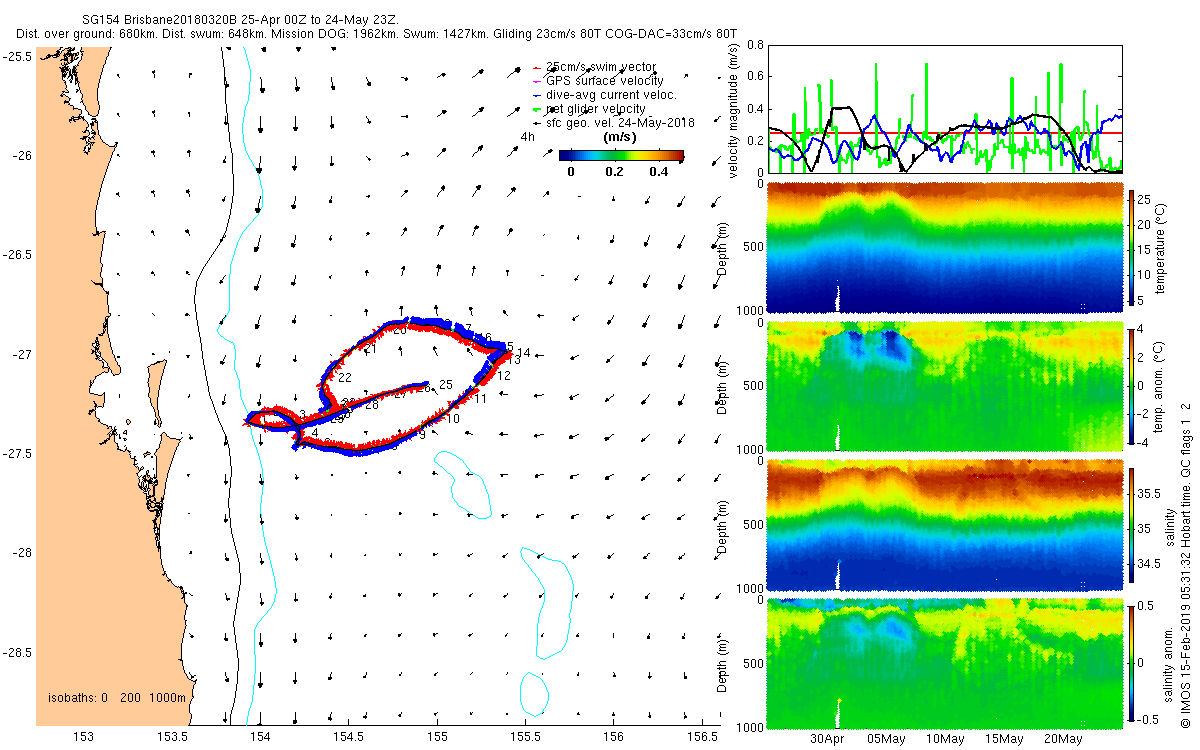The image size is (1200, 750).
Task: Select the dive-avg current veloc. legend entry
Action: [x=611, y=95]
